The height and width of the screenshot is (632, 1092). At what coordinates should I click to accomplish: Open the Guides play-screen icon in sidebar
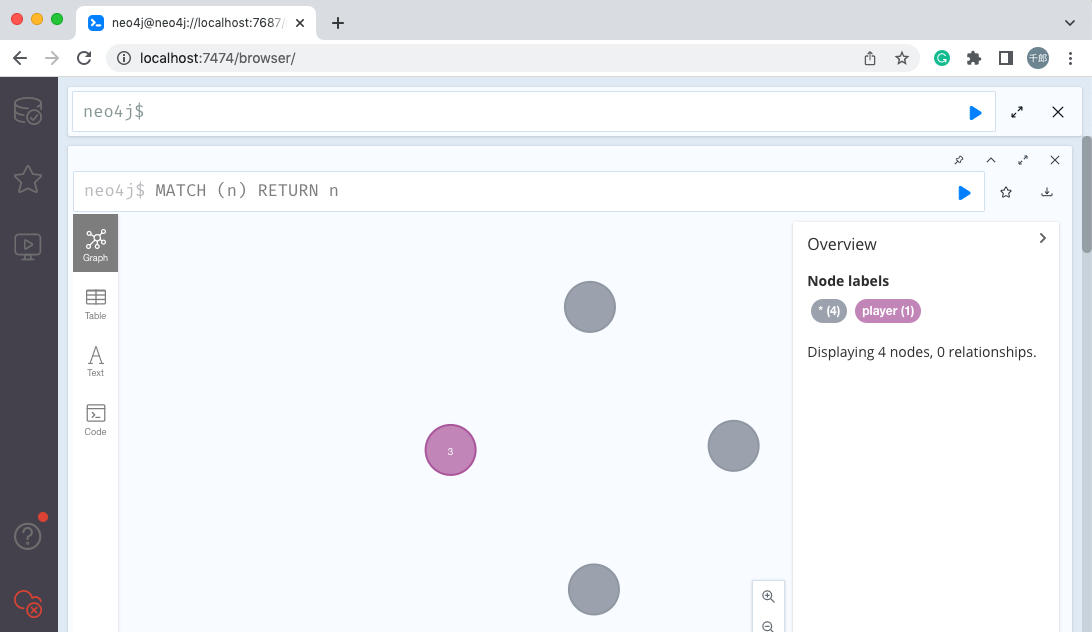tap(28, 247)
